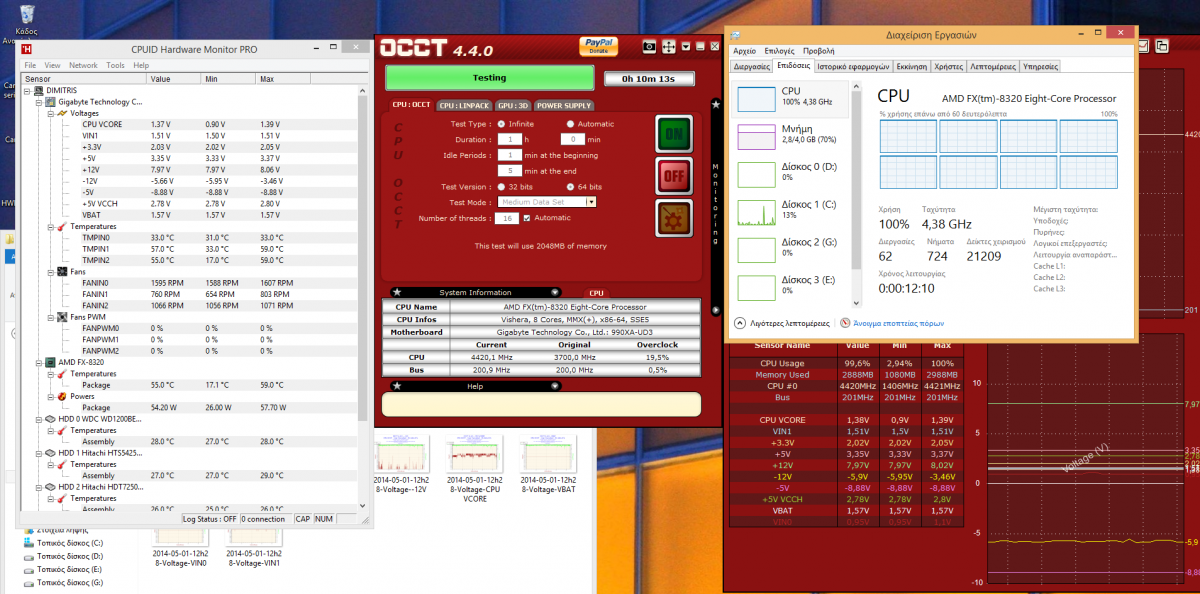Click the Help section star icon in OCCT
Image resolution: width=1200 pixels, height=594 pixels.
[x=397, y=385]
